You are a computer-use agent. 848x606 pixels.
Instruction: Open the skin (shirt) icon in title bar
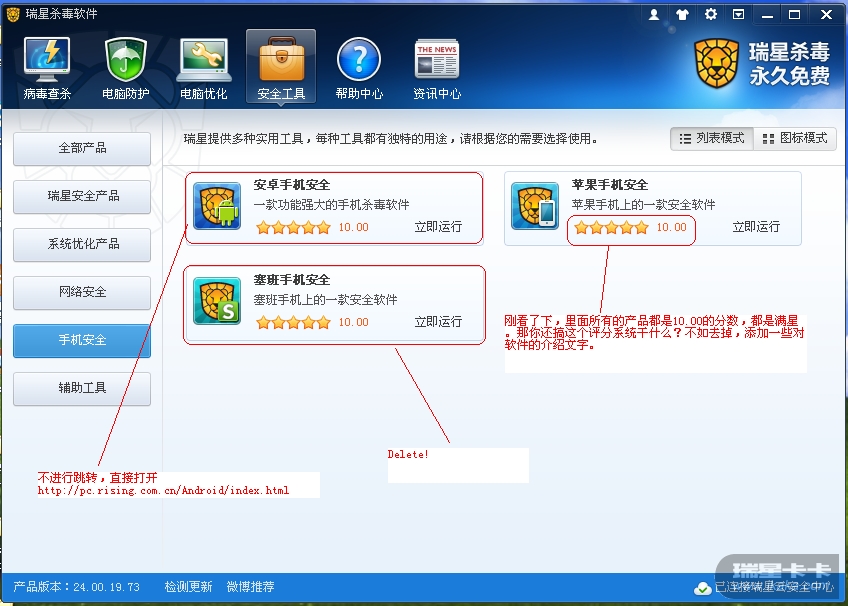pyautogui.click(x=683, y=15)
